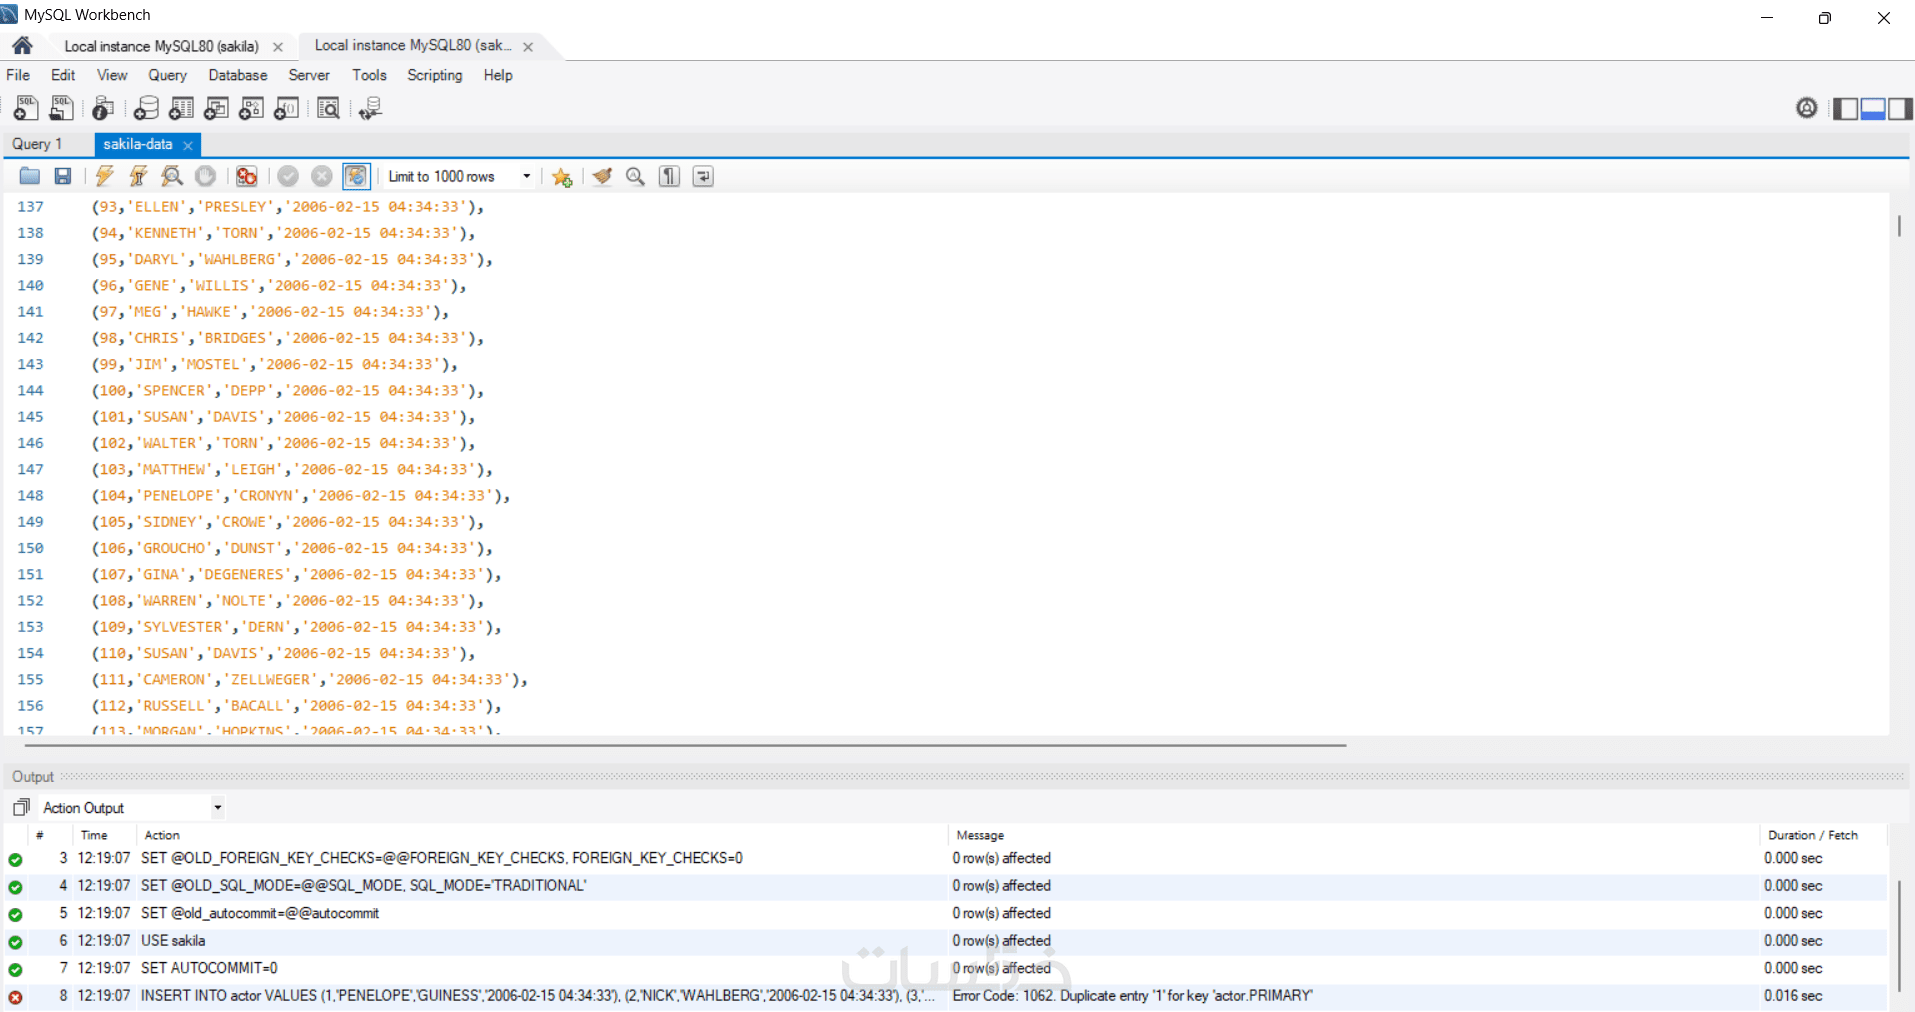Close the truncated Local instance MySQL80 (sak... tab
This screenshot has width=1915, height=1012.
click(x=528, y=47)
